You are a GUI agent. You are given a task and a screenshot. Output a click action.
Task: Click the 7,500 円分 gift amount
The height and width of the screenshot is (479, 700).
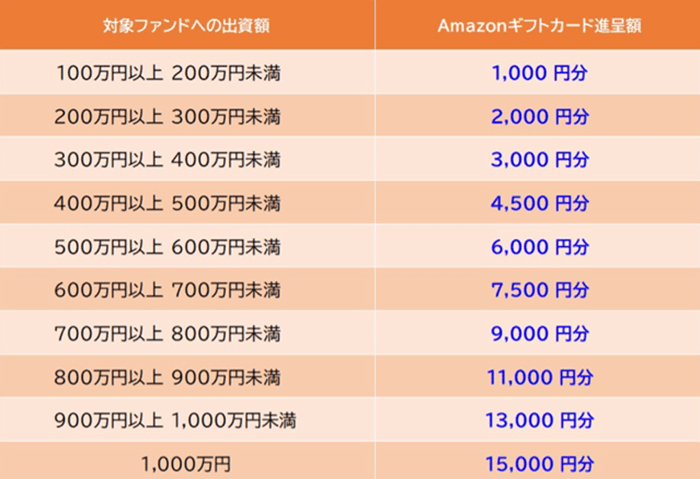click(540, 290)
